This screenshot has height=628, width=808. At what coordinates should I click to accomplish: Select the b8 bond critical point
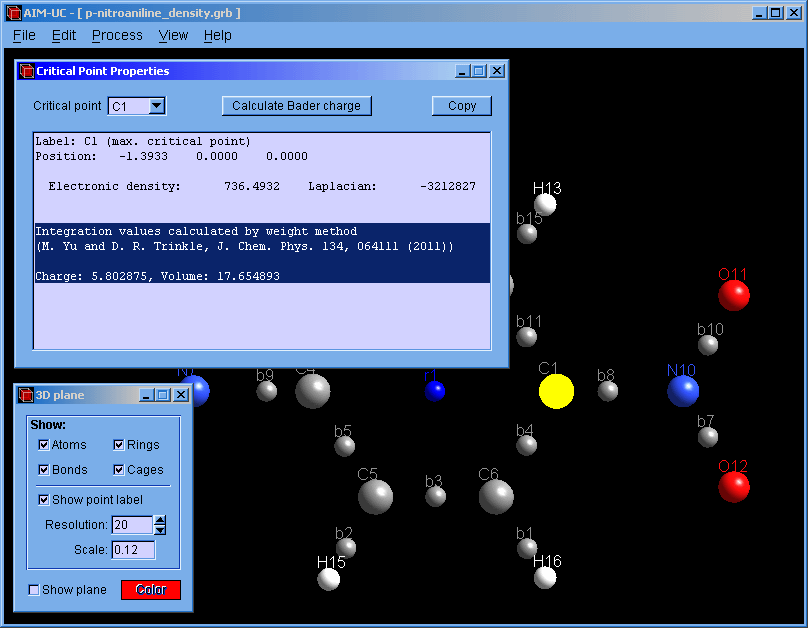[x=608, y=391]
